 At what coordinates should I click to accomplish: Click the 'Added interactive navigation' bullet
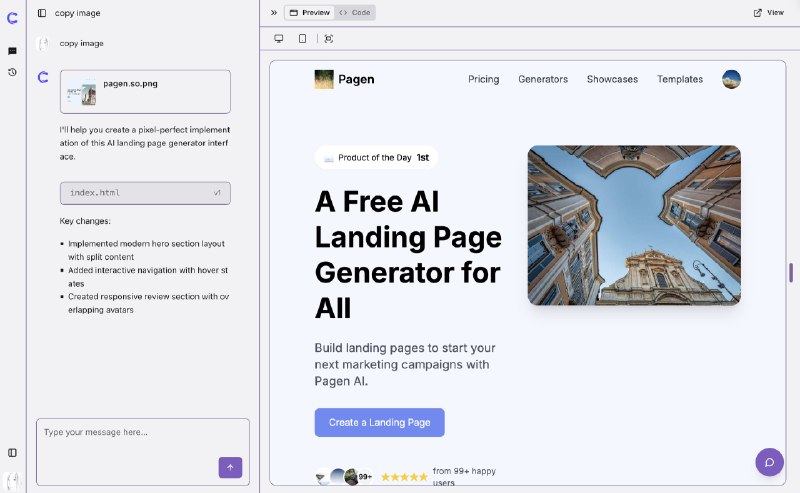click(x=148, y=277)
